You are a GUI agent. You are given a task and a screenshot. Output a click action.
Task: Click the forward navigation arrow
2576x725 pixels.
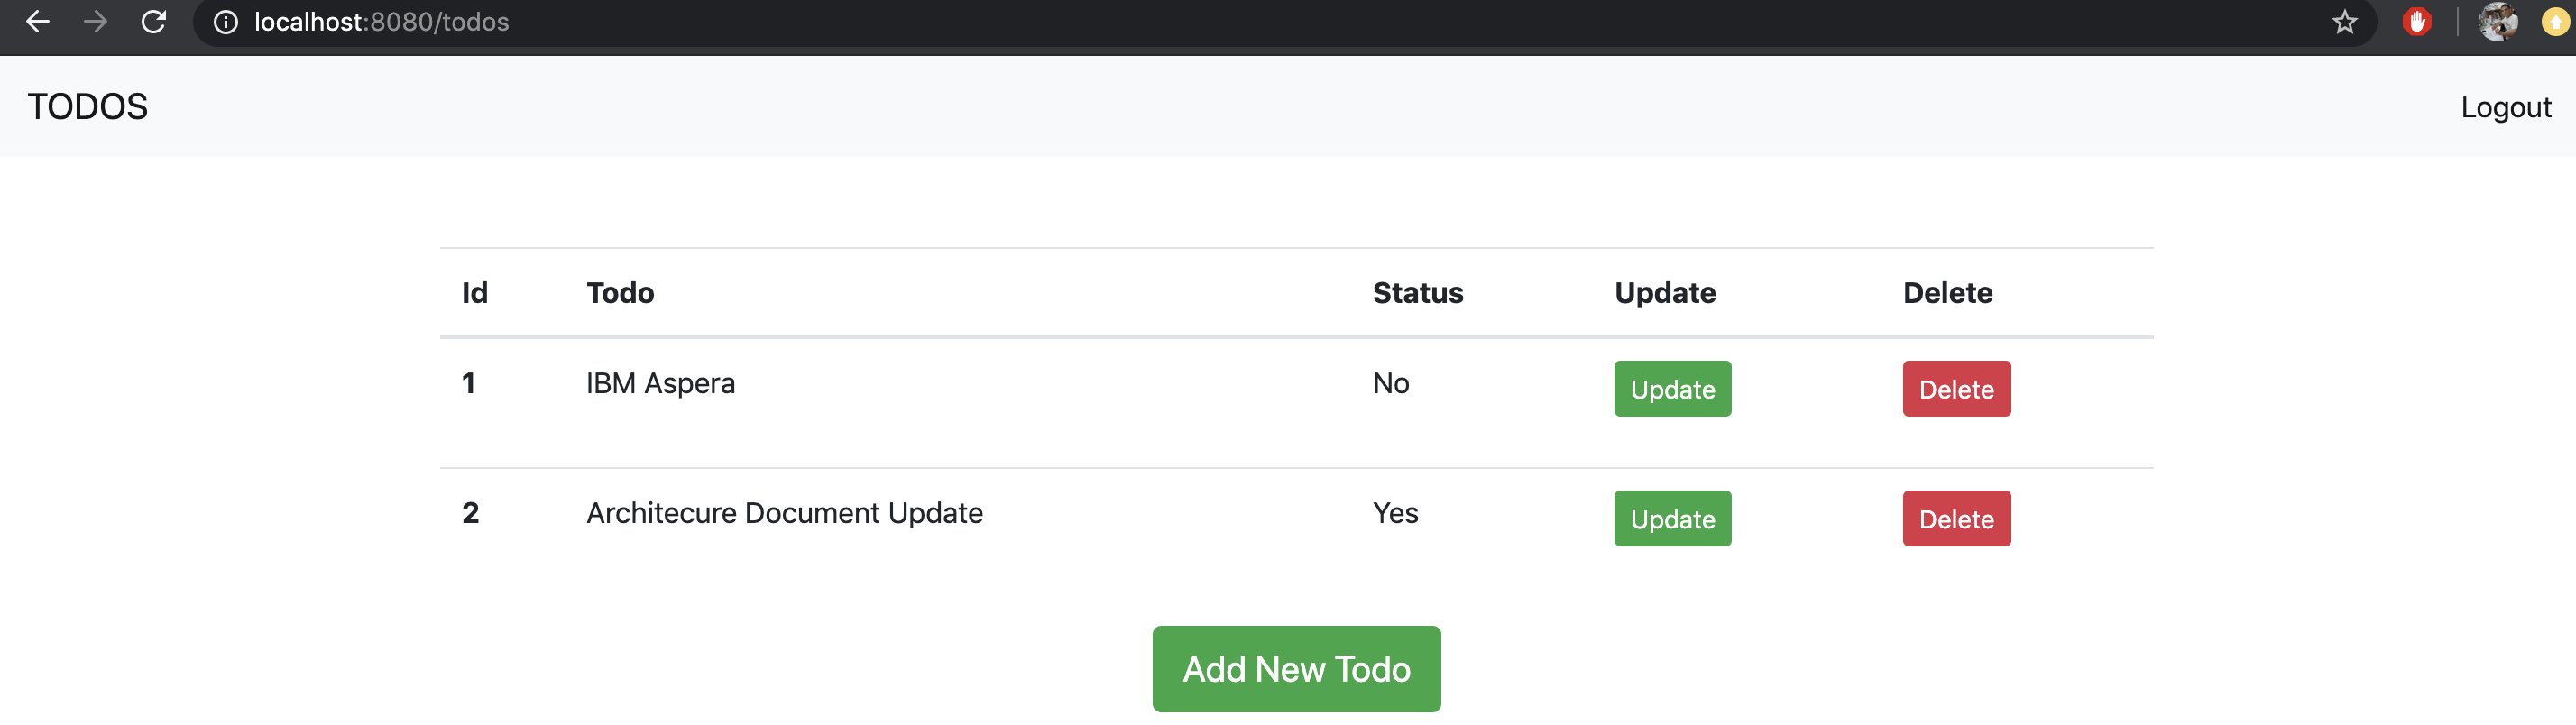[96, 21]
